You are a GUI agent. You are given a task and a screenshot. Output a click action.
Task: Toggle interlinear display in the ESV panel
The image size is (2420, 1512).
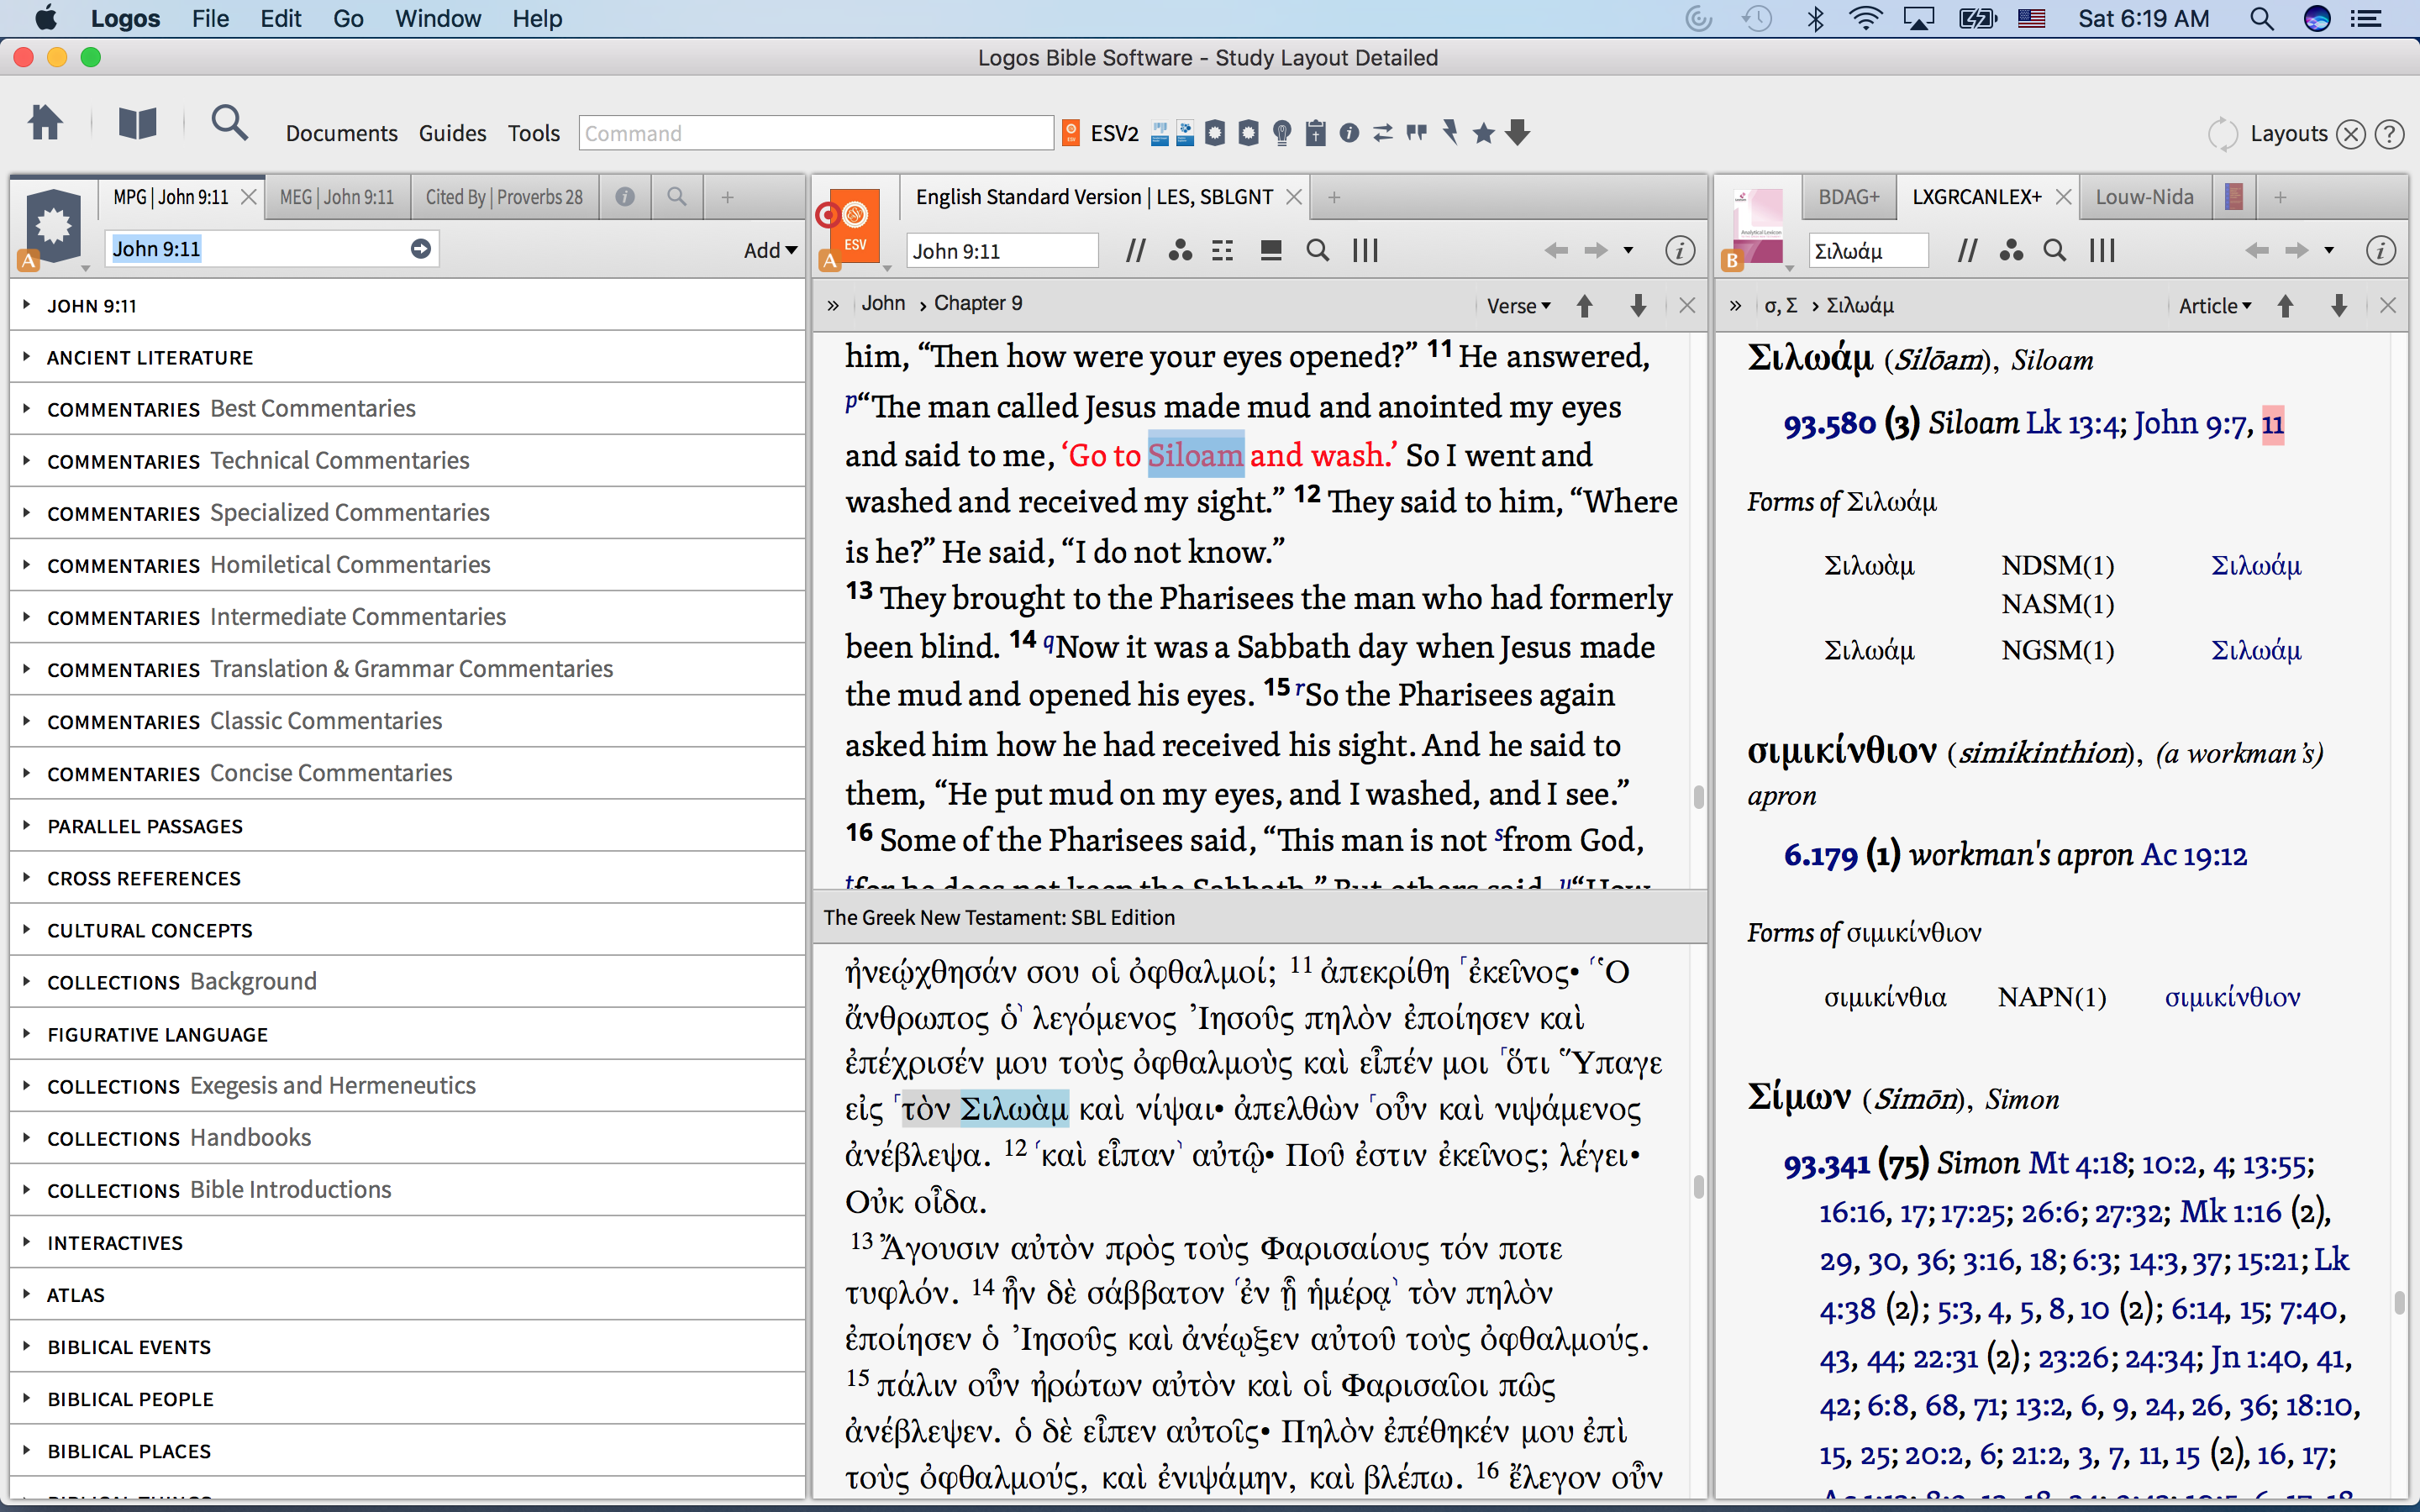point(1222,250)
